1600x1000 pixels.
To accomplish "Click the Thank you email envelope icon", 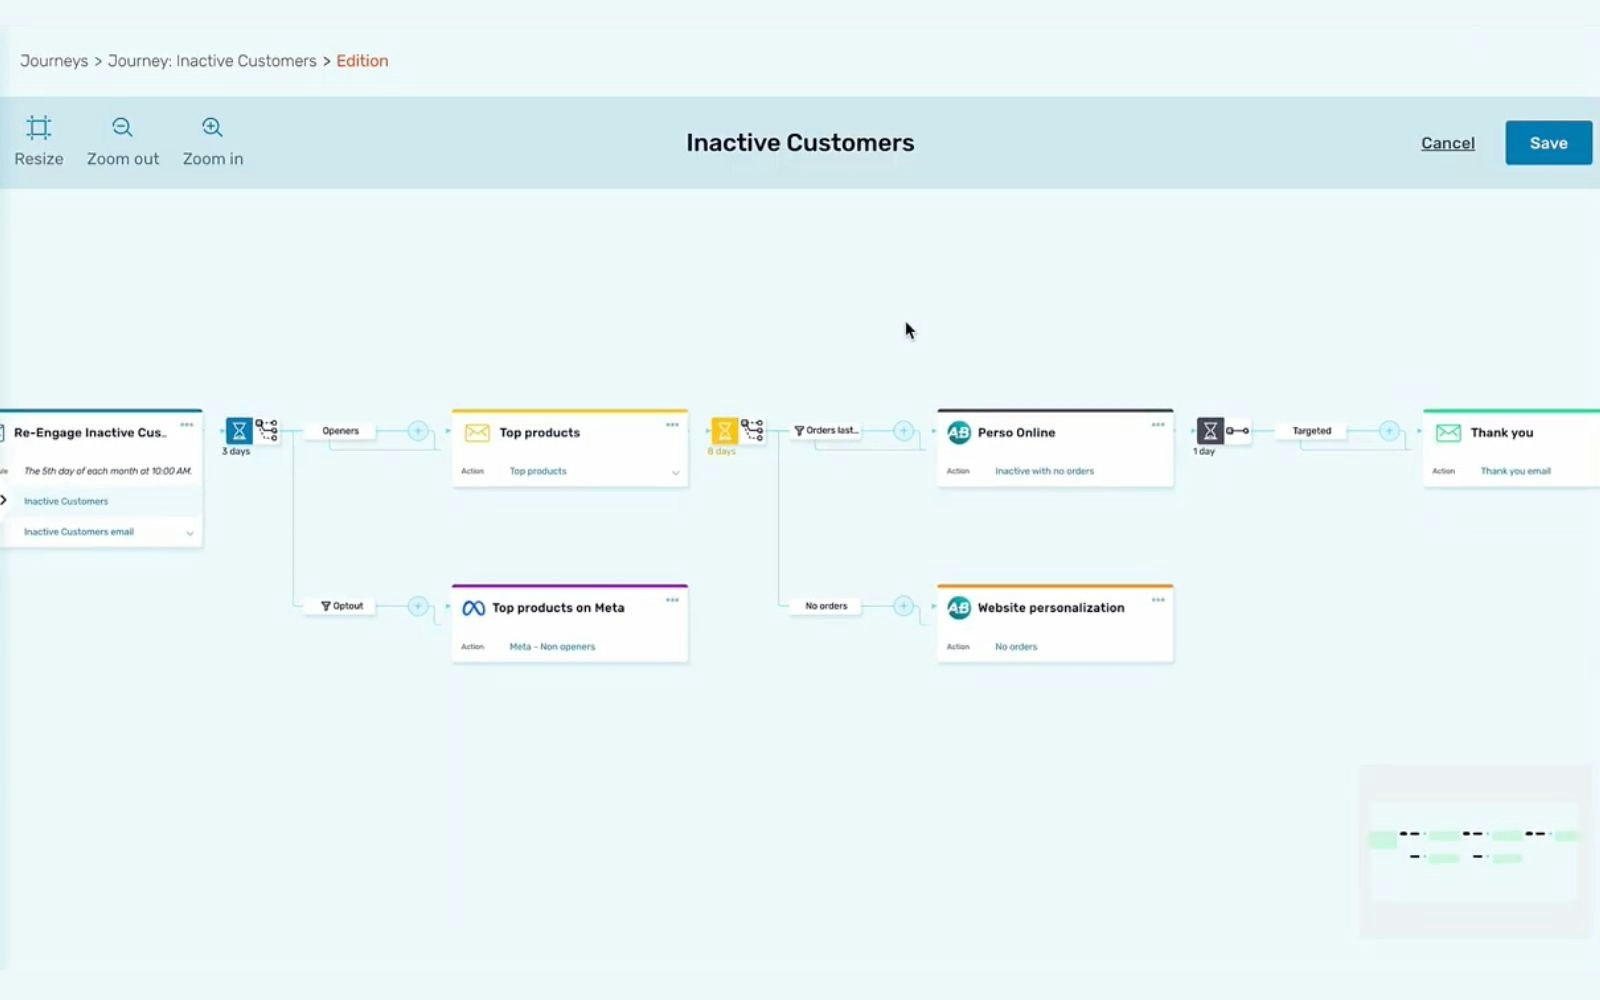I will point(1448,433).
